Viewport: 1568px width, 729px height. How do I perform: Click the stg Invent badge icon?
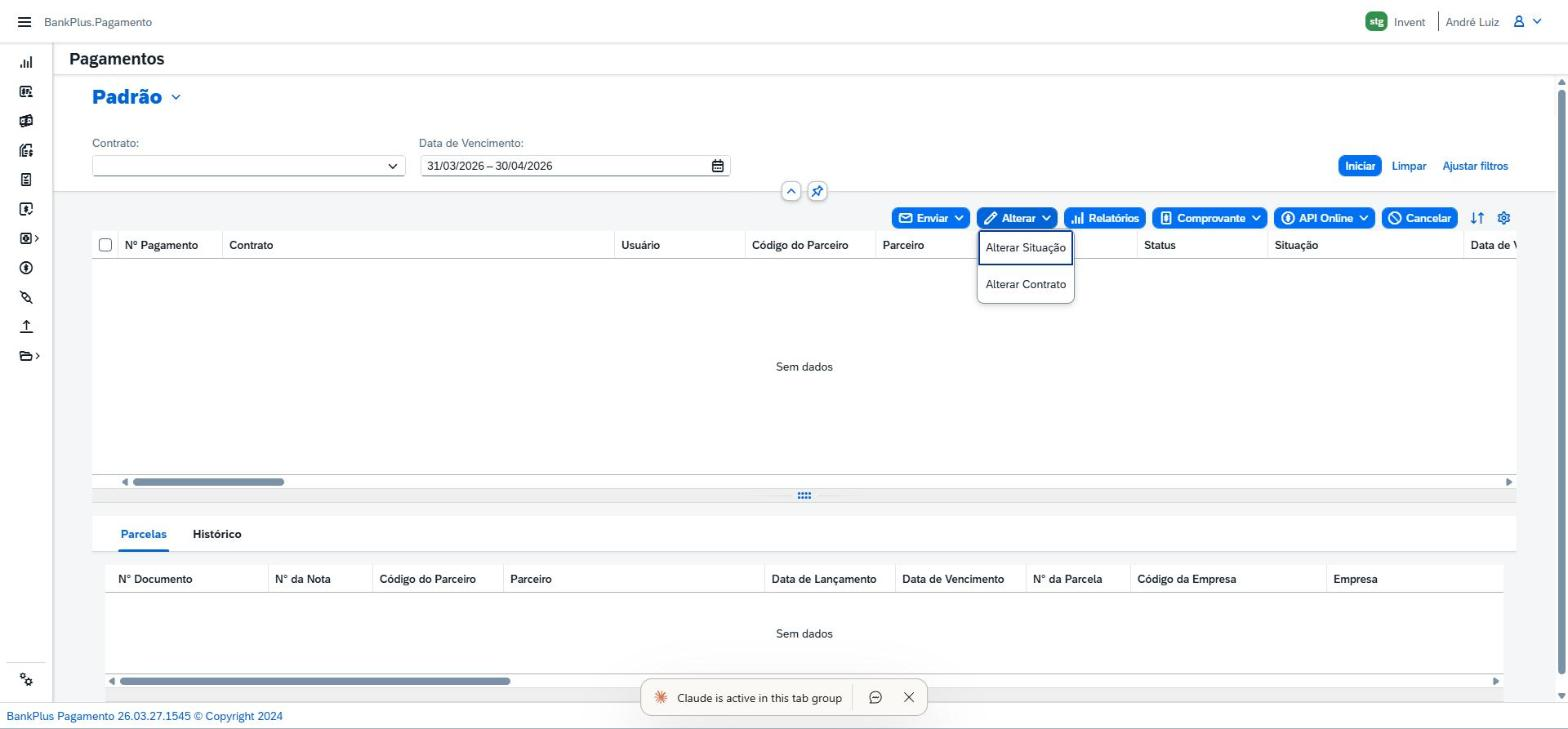[x=1376, y=22]
